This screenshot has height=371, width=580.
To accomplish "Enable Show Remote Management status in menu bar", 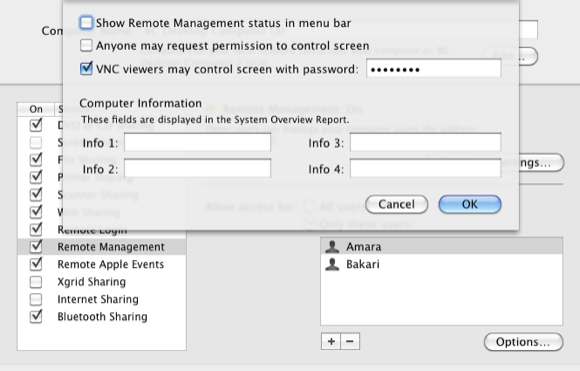I will [86, 23].
